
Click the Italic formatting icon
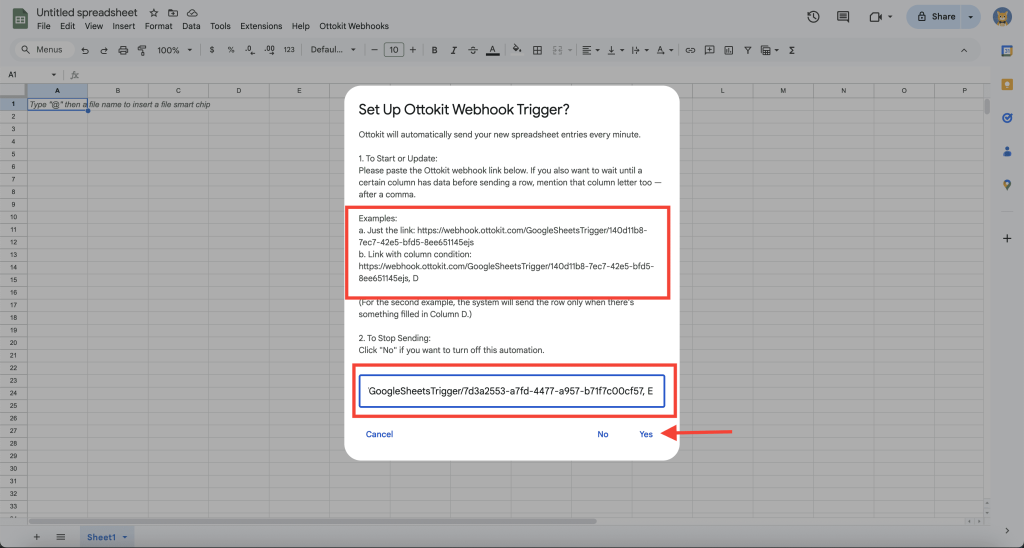click(x=453, y=50)
